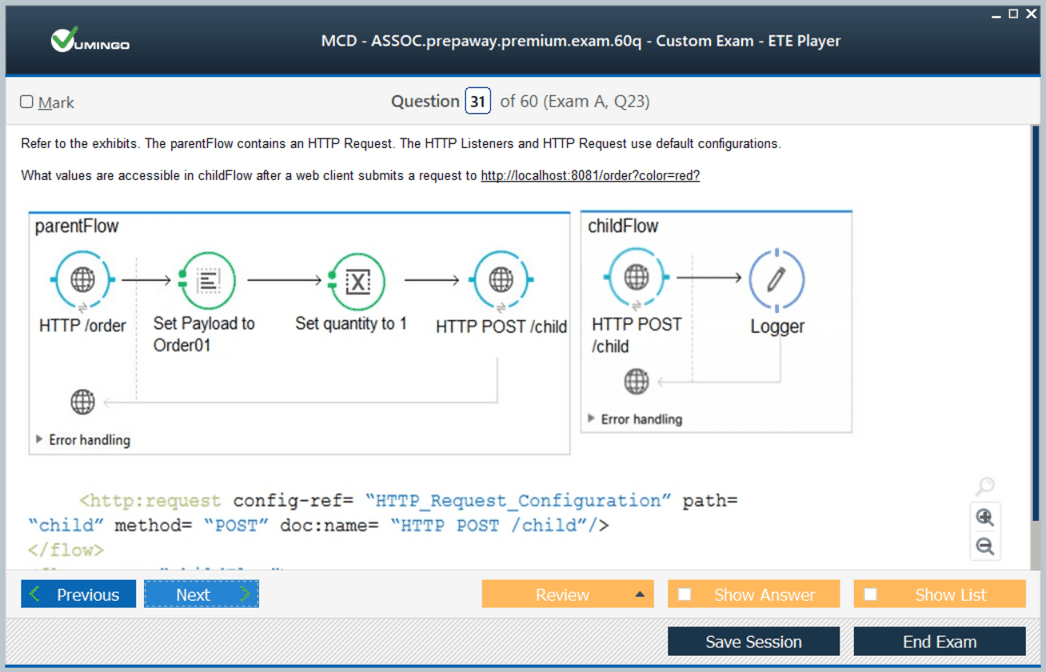Screen dimensions: 1046x672
Task: Open the localhost:8081/order?color=red link
Action: [x=590, y=176]
